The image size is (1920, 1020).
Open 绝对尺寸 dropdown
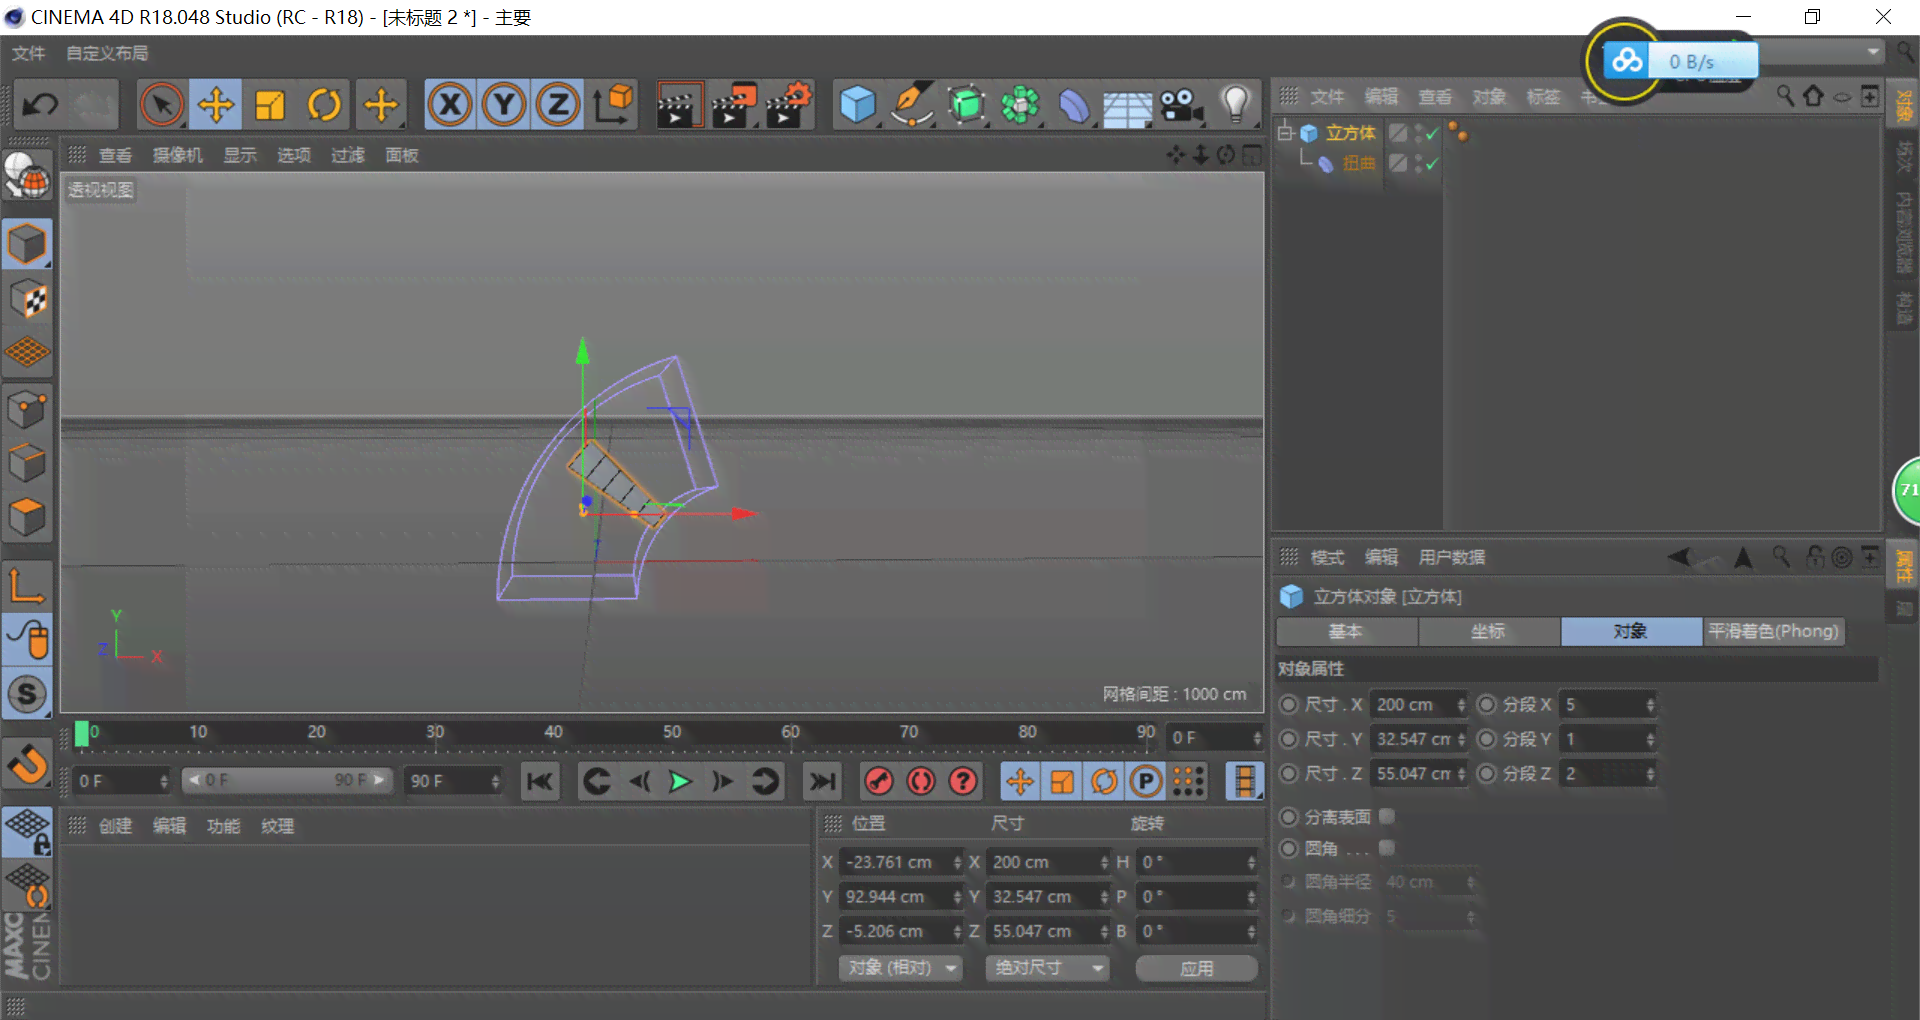pos(1047,968)
